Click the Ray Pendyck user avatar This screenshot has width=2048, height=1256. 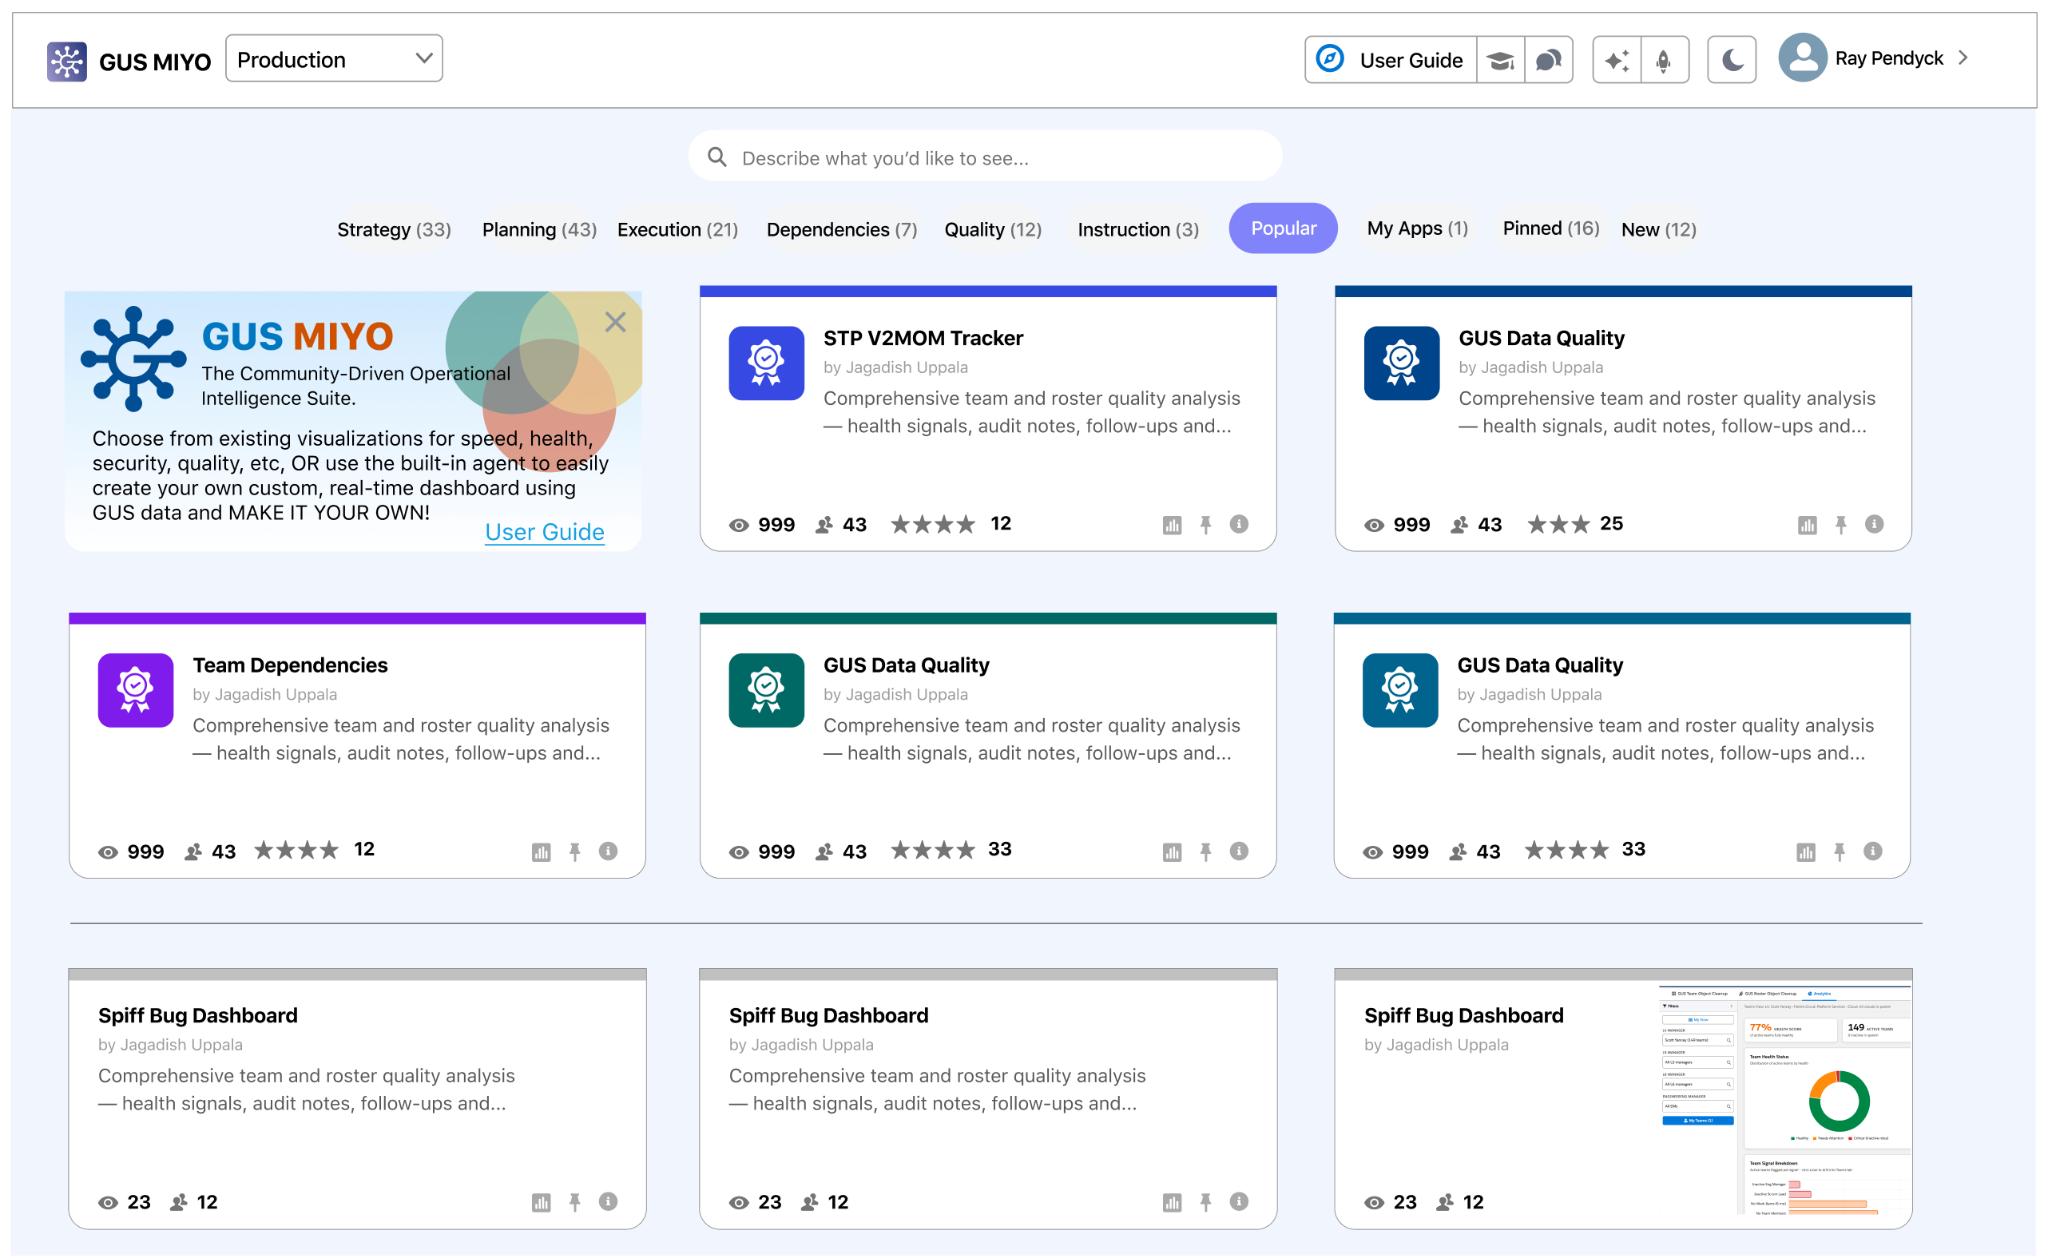tap(1803, 58)
